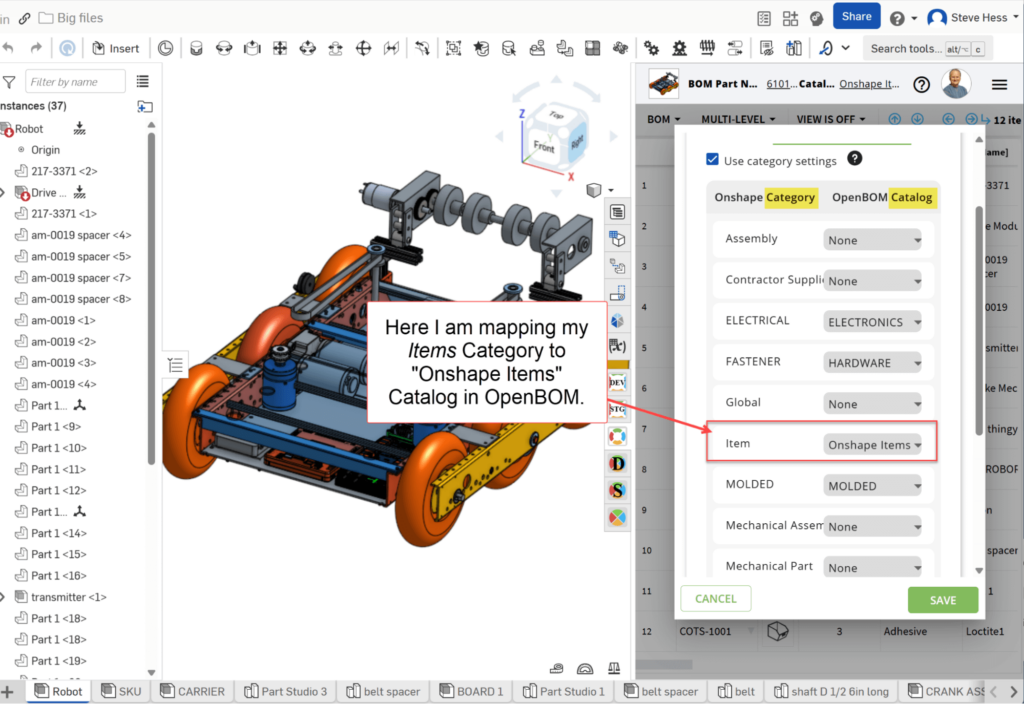Open the MULTI-LEVEL dropdown
The width and height of the screenshot is (1024, 704).
point(738,119)
